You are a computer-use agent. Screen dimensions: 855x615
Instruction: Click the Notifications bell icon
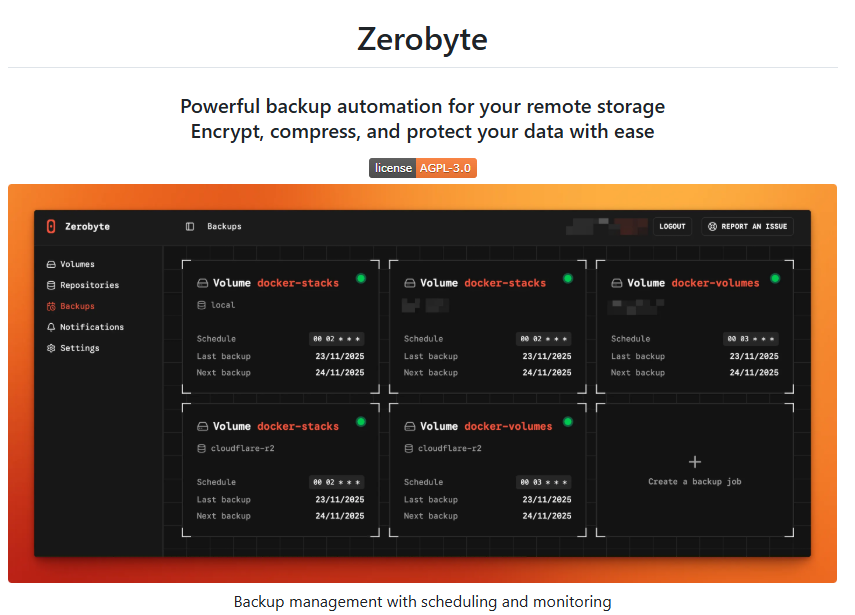51,327
